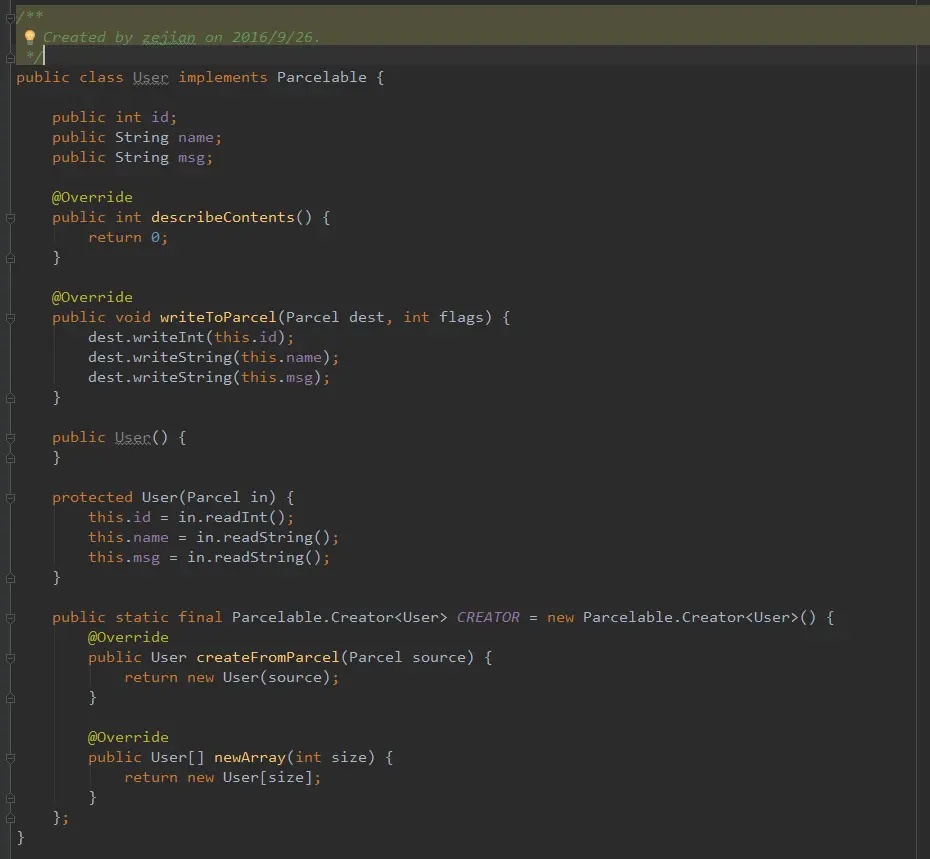Click the 'this.name = in.readString();' line

[214, 538]
